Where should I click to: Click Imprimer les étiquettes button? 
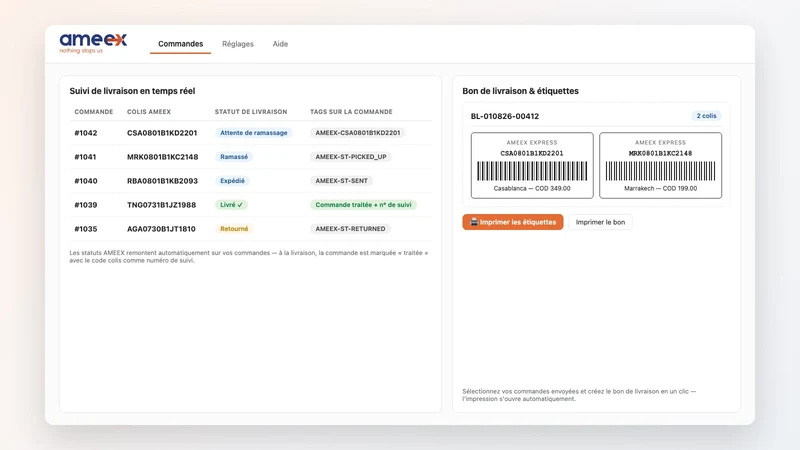click(x=513, y=222)
